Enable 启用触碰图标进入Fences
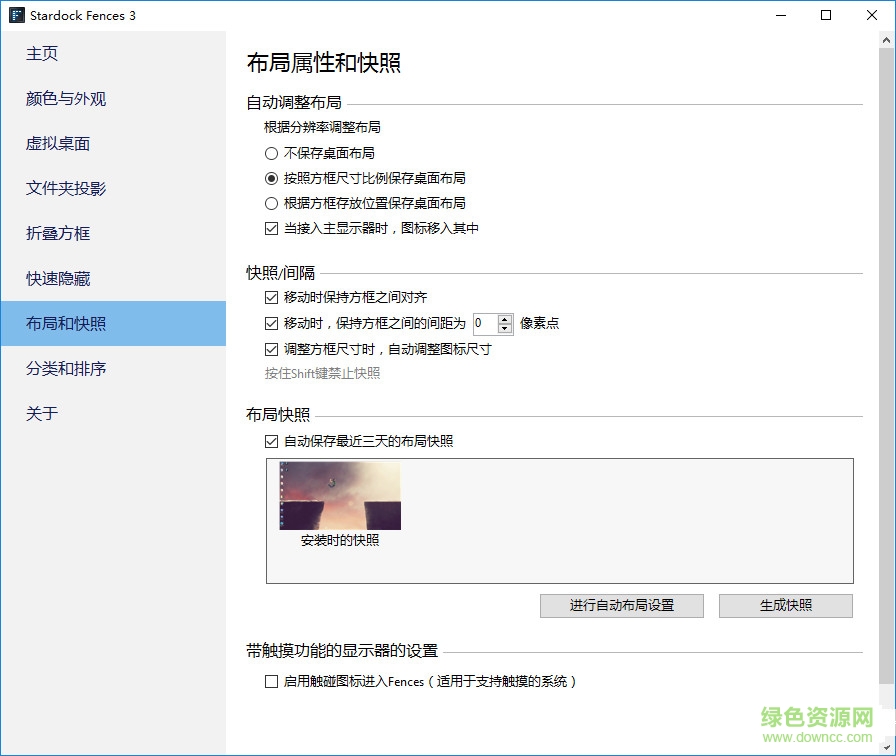This screenshot has height=756, width=896. [x=271, y=681]
